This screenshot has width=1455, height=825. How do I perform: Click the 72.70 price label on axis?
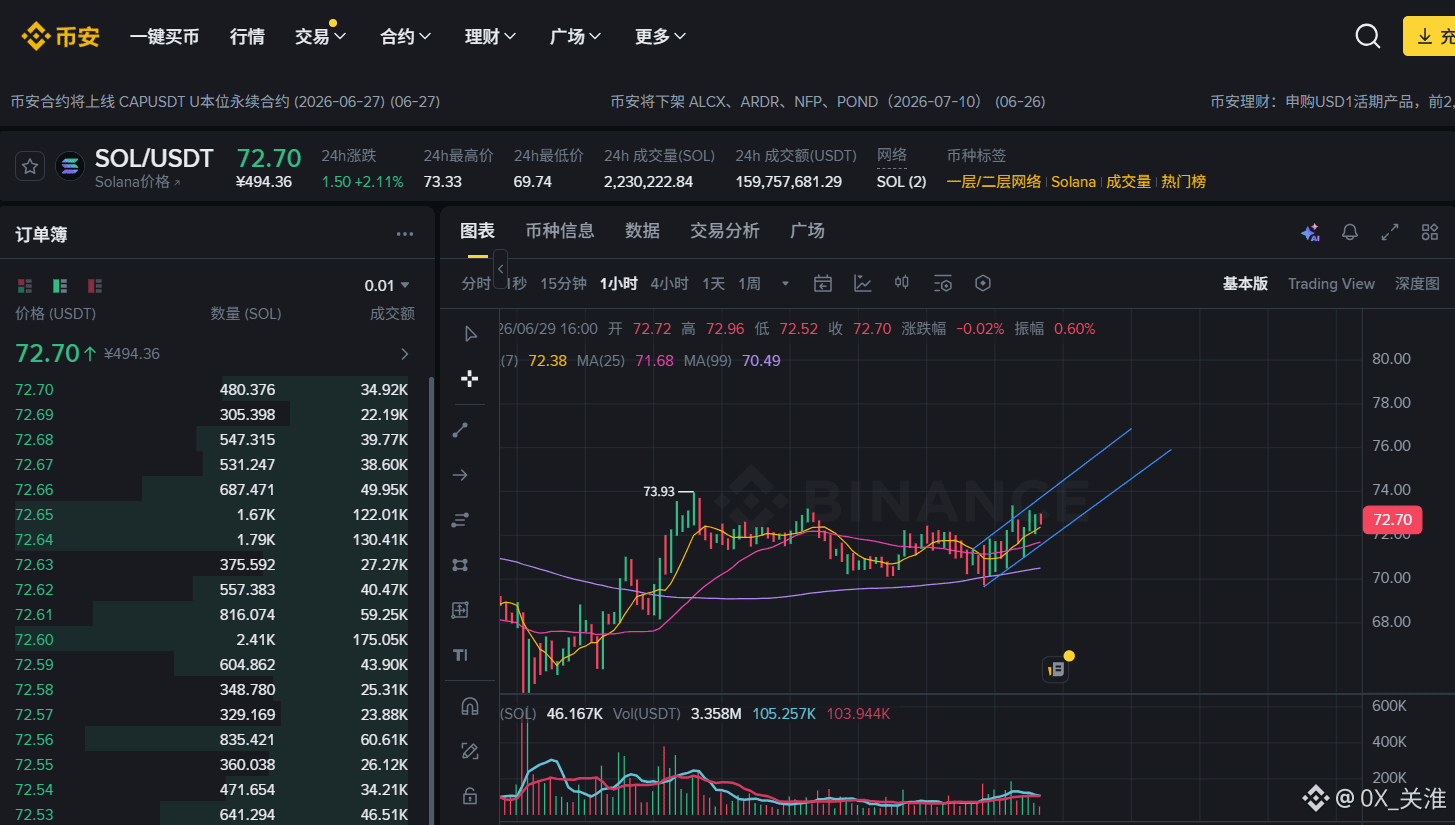click(1392, 519)
